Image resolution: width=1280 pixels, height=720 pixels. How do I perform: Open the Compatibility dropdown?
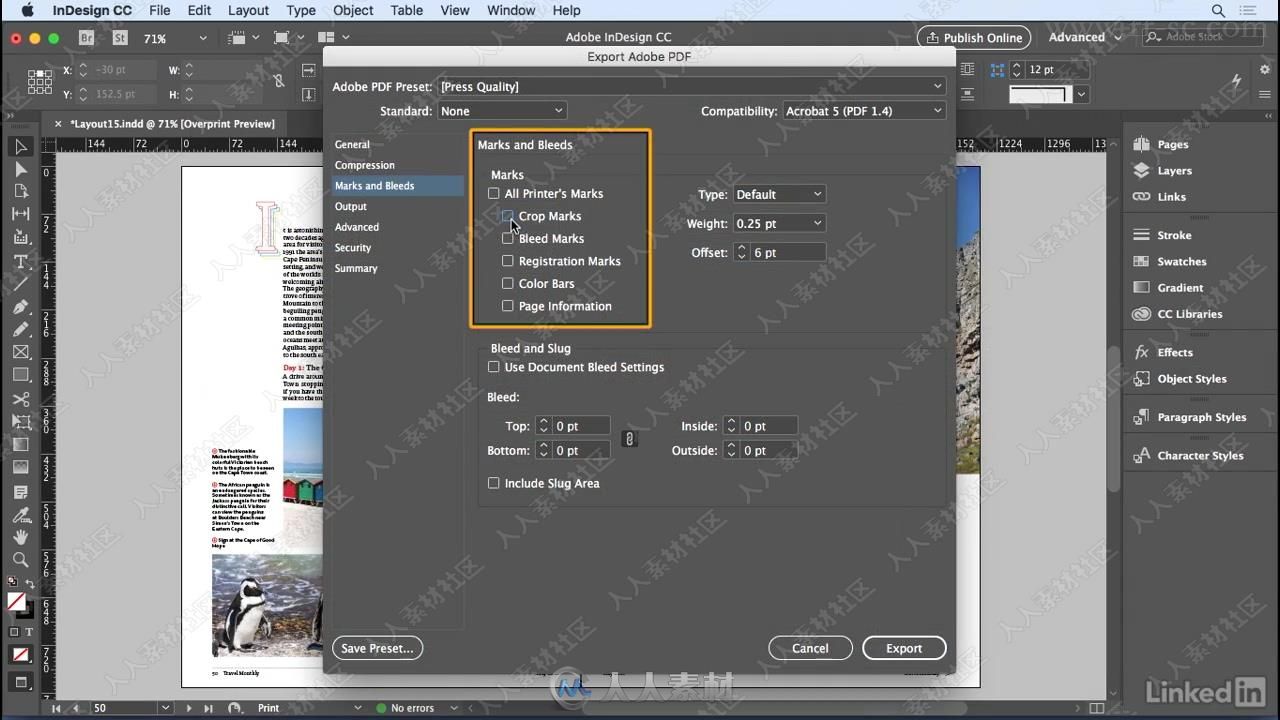click(864, 111)
